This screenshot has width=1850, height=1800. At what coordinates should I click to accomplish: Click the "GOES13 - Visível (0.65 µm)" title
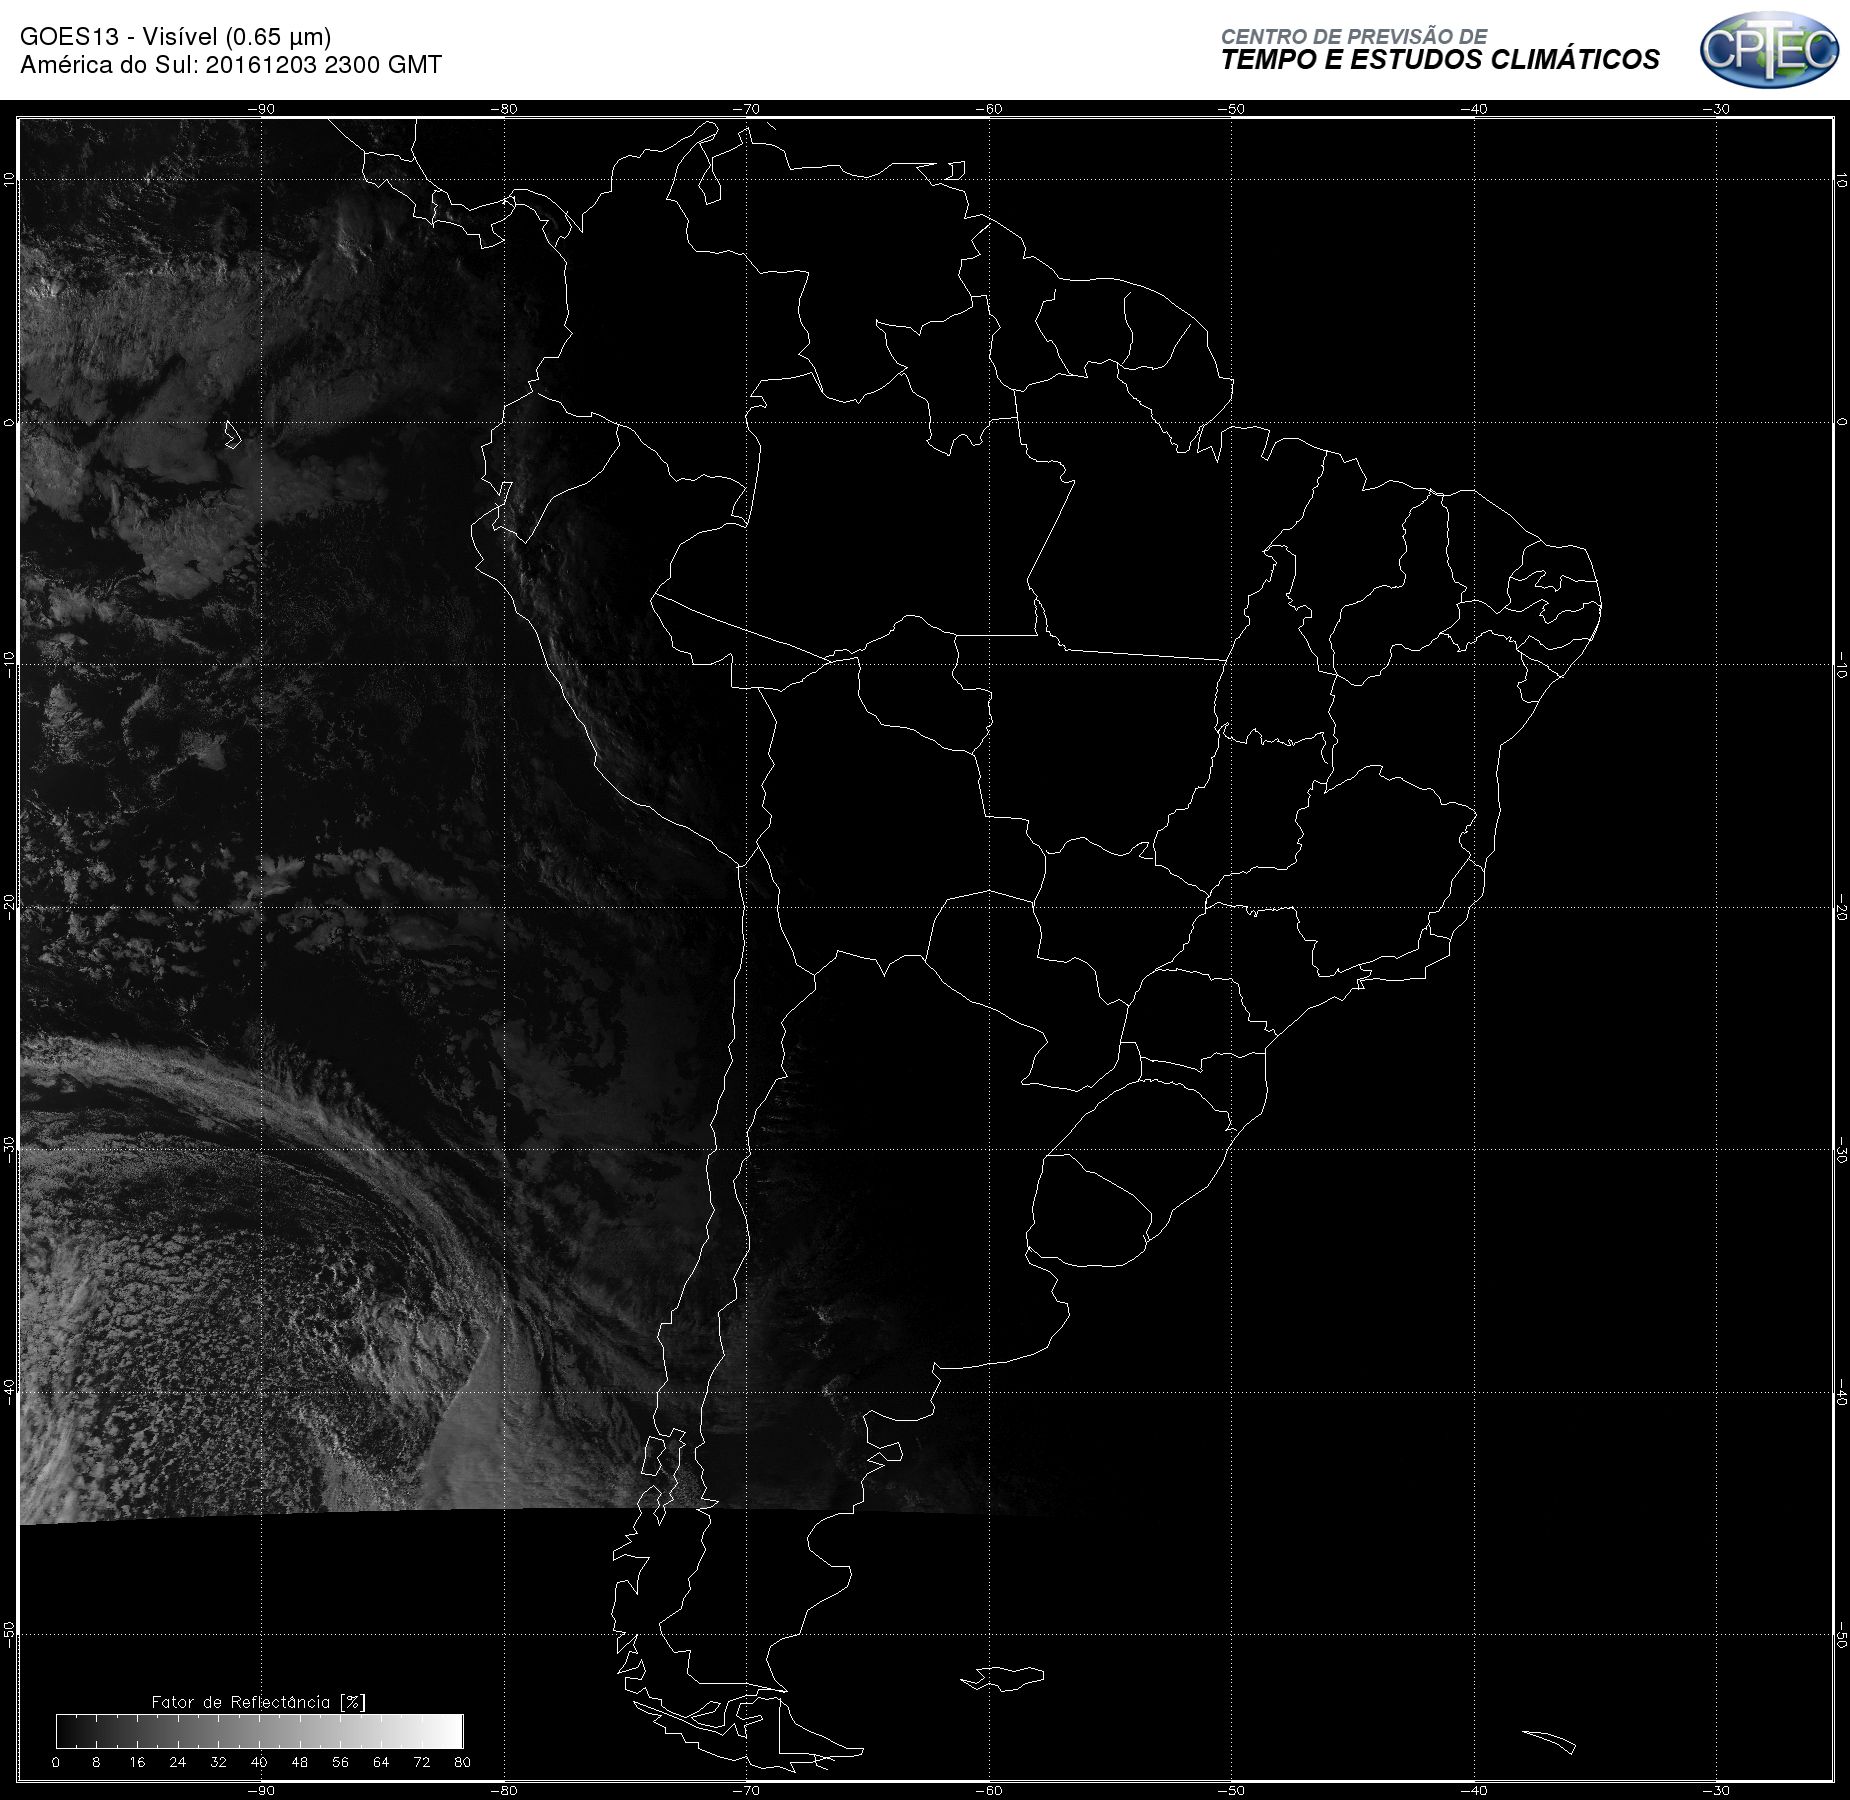pos(175,37)
